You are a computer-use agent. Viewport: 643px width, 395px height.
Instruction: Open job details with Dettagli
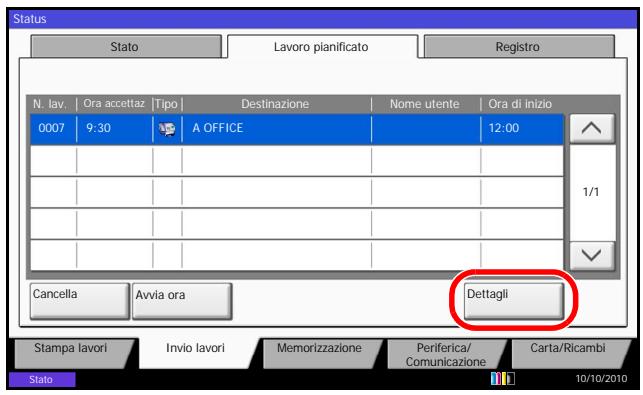point(514,301)
